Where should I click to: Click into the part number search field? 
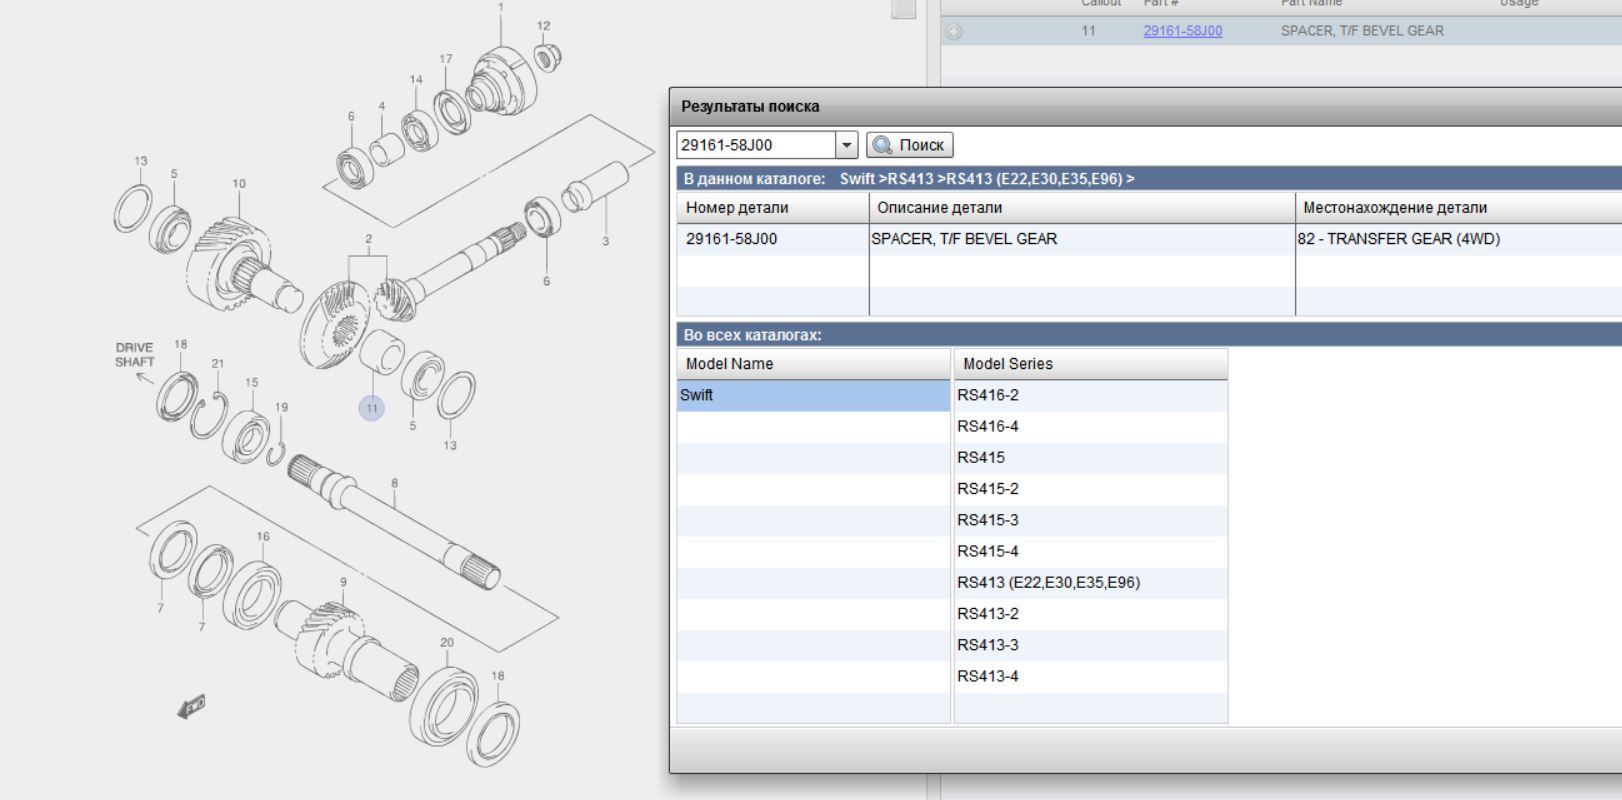(756, 145)
